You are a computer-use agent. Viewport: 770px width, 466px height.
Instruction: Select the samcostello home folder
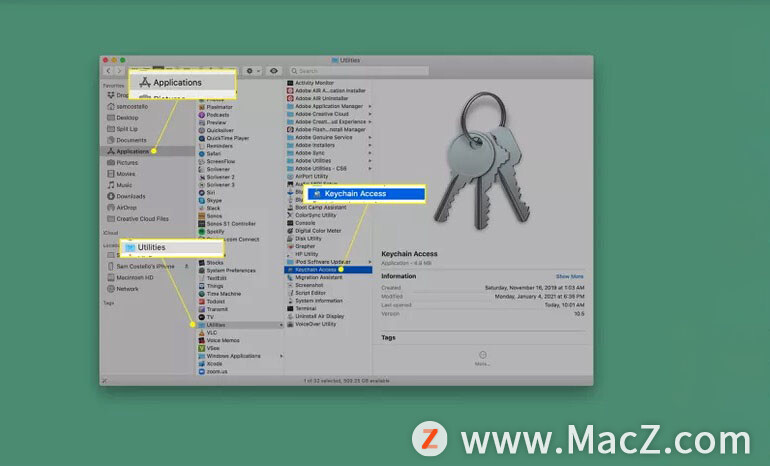click(128, 107)
